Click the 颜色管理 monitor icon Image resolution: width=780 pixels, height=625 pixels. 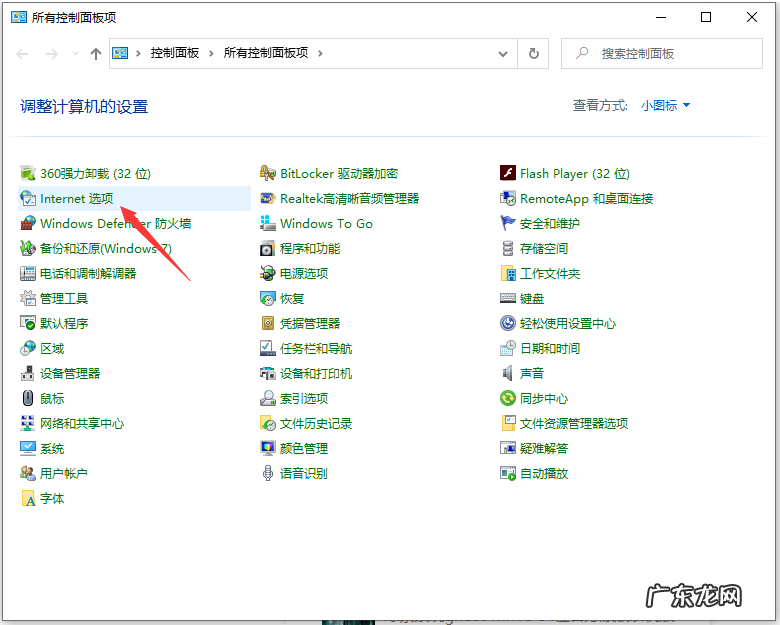click(x=268, y=448)
